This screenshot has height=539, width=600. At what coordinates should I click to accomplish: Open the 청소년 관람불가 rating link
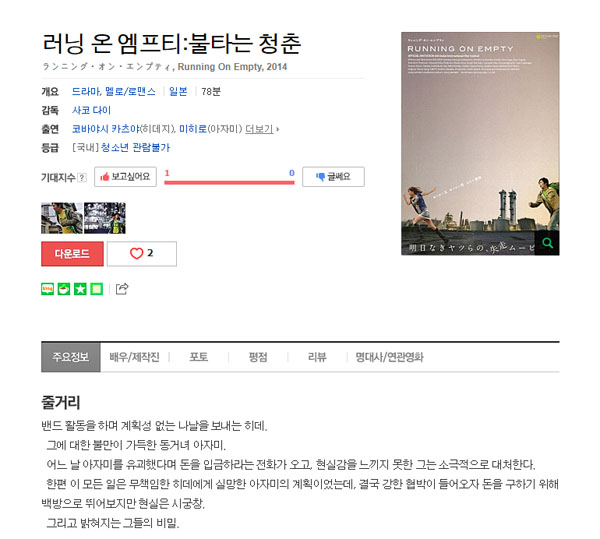click(x=135, y=147)
